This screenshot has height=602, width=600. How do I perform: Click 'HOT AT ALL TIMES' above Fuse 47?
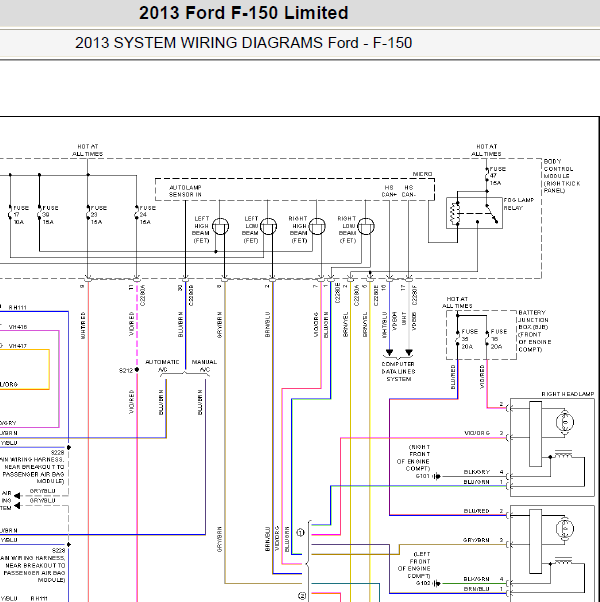coord(486,150)
